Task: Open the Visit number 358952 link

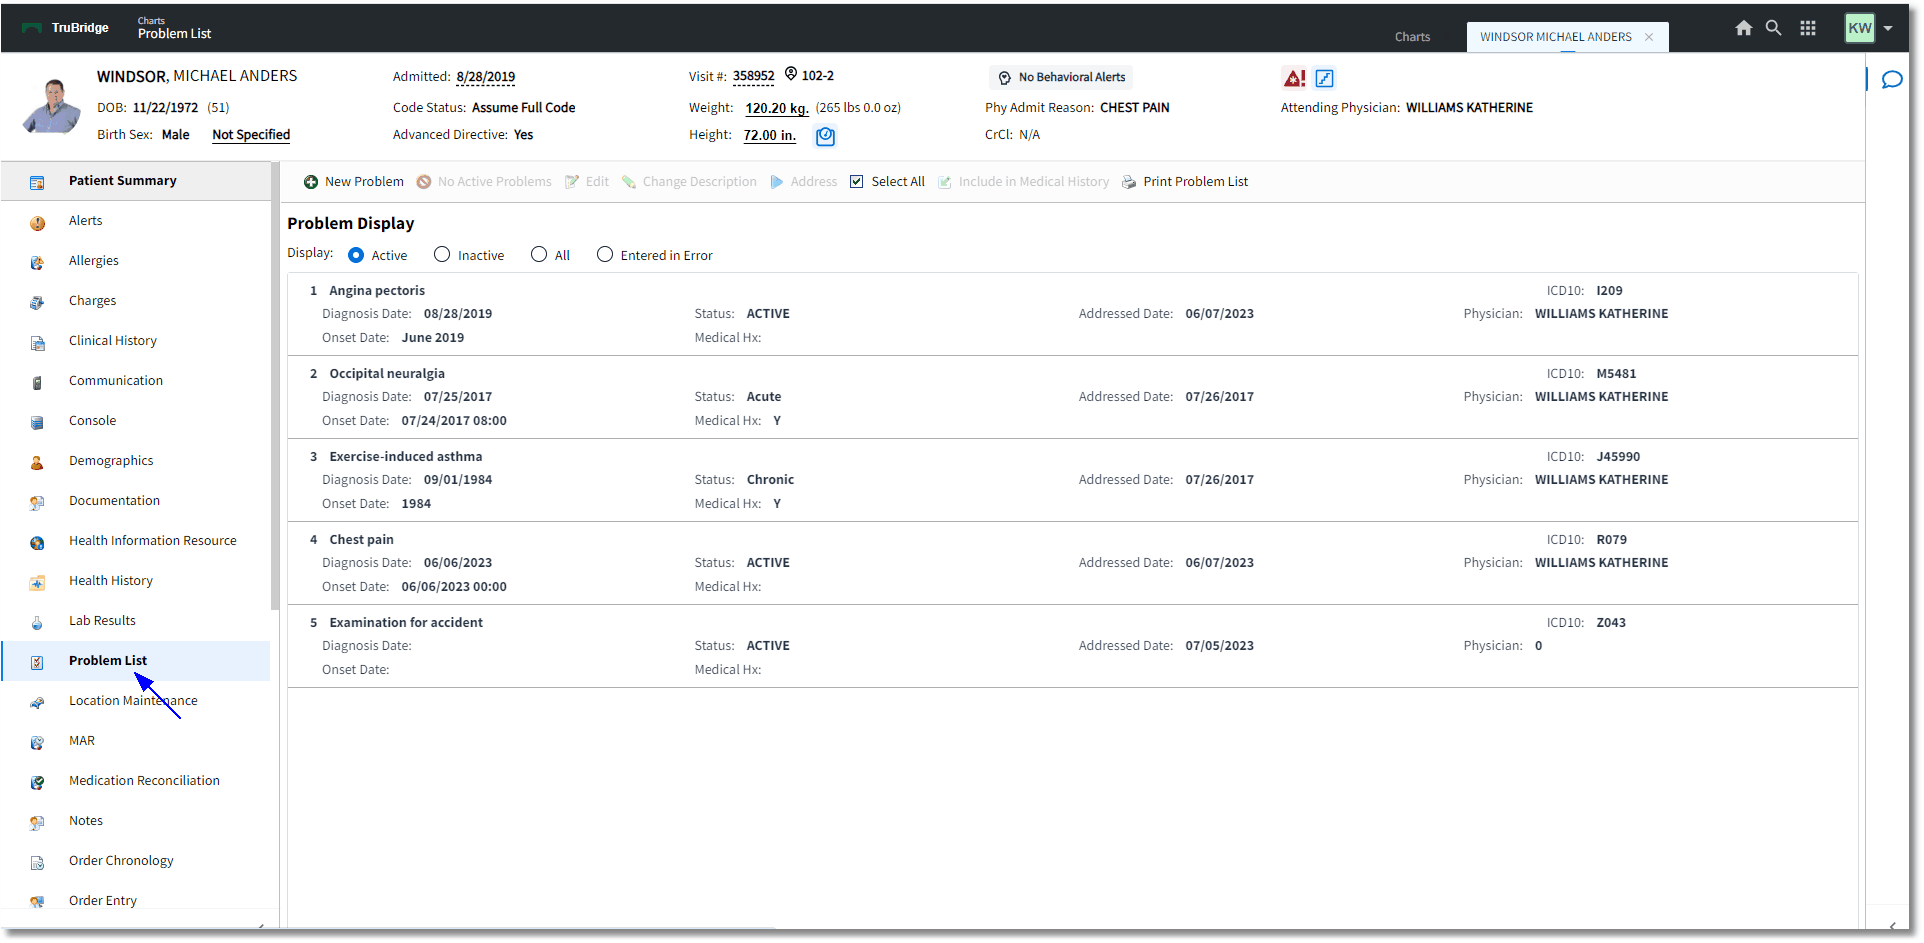Action: pyautogui.click(x=754, y=76)
